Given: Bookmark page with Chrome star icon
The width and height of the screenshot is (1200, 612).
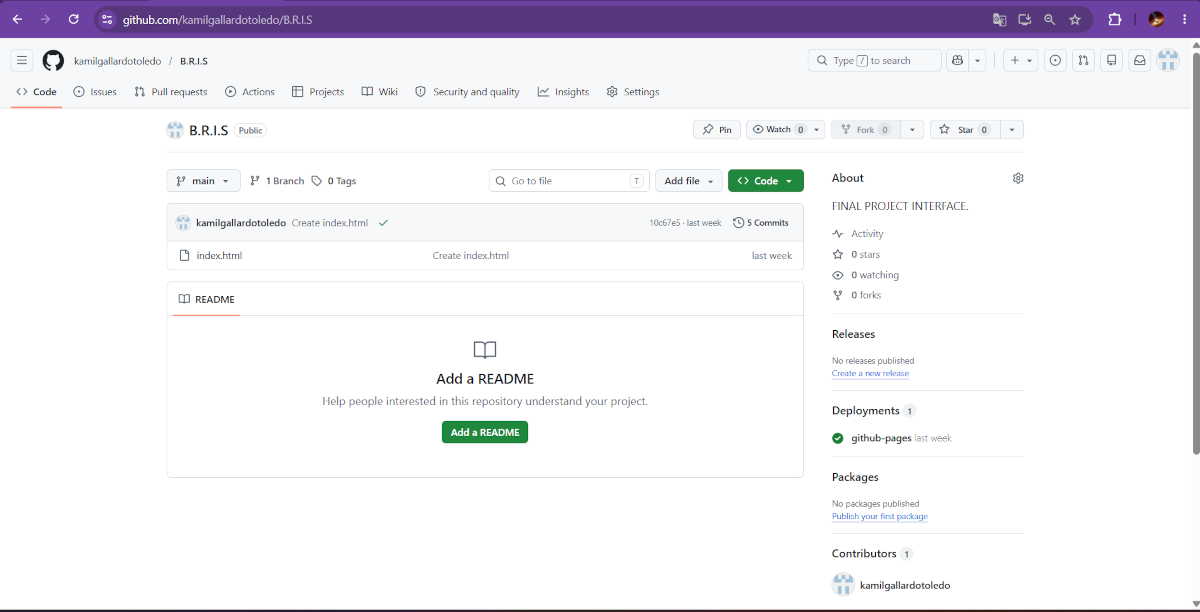Looking at the screenshot, I should 1075,19.
